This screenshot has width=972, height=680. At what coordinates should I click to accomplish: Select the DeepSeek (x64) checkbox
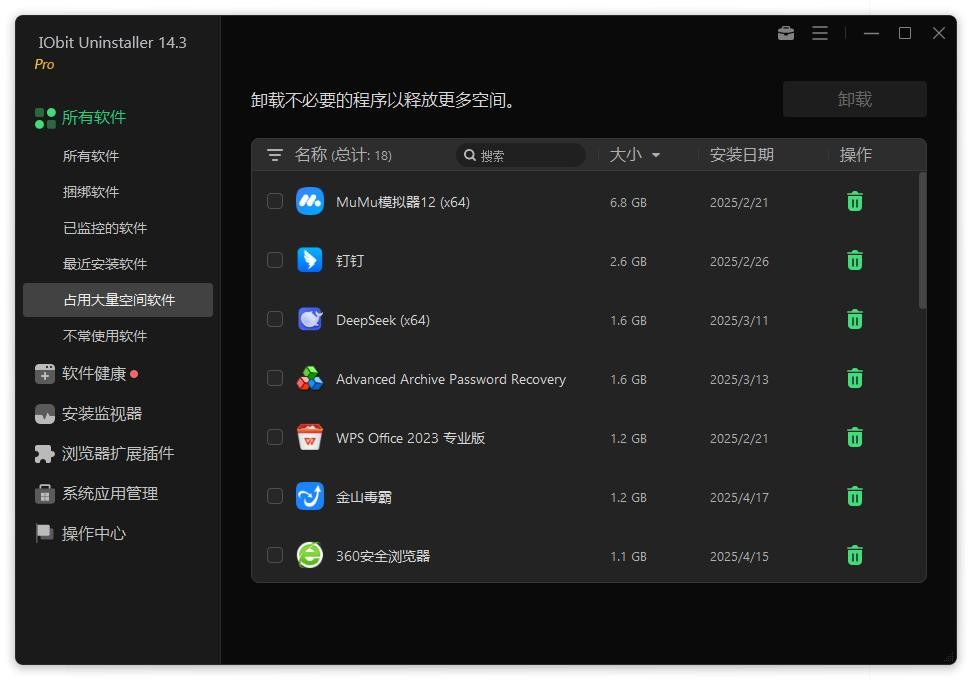point(275,319)
